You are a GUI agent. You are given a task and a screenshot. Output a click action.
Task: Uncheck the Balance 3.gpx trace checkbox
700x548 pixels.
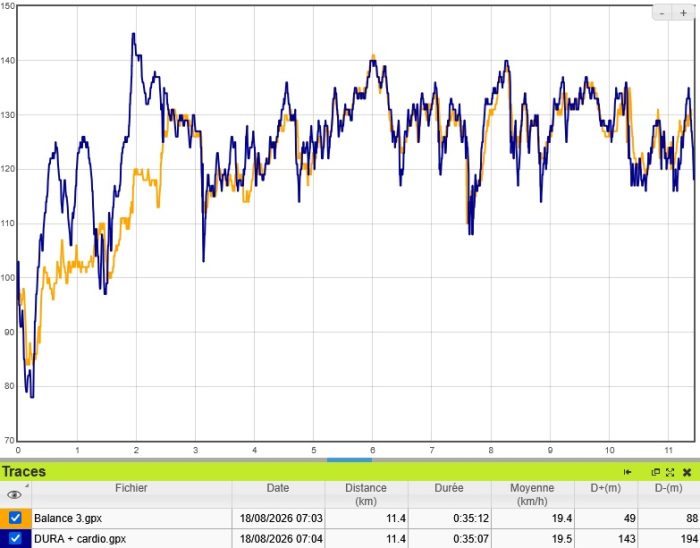tap(15, 518)
